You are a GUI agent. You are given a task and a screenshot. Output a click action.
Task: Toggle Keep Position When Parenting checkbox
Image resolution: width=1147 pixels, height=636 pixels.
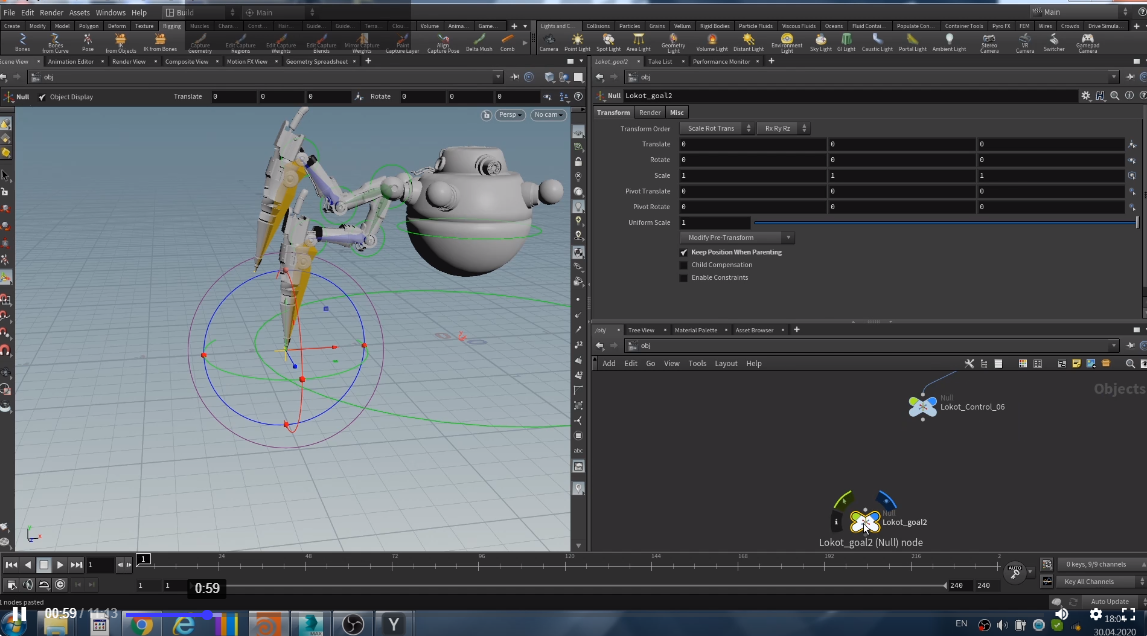pyautogui.click(x=684, y=253)
